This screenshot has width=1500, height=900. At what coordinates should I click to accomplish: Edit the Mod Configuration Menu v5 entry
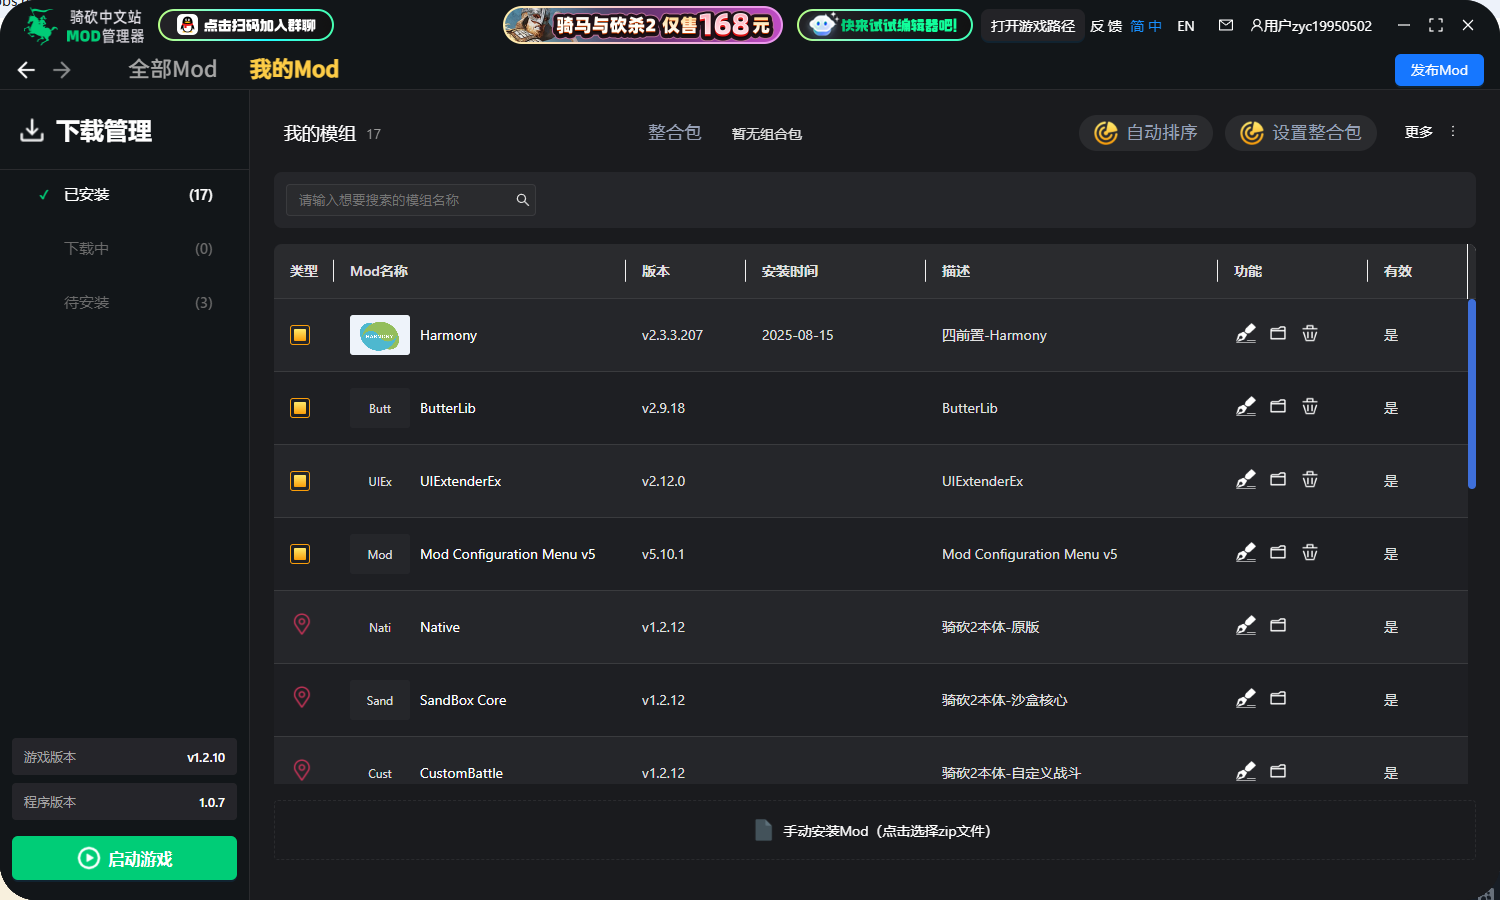(1246, 552)
